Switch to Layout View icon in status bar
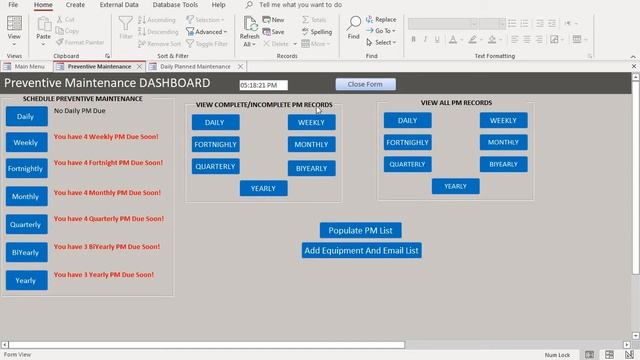The image size is (640, 360). pyautogui.click(x=609, y=355)
